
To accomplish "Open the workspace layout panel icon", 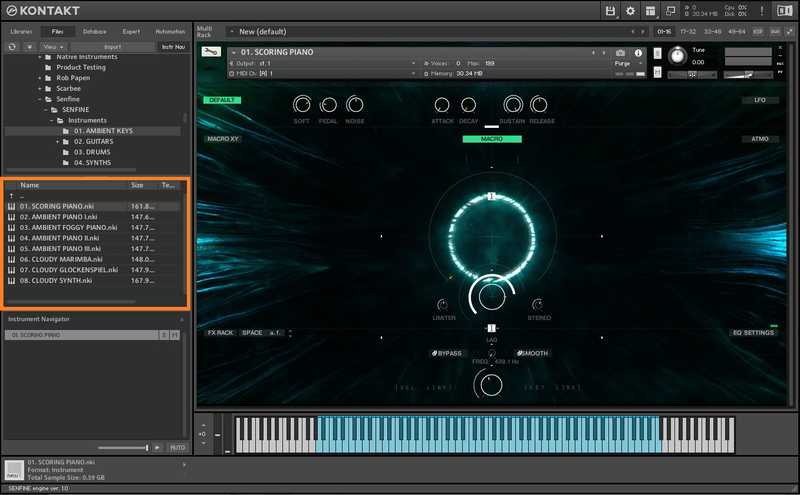I will [652, 11].
